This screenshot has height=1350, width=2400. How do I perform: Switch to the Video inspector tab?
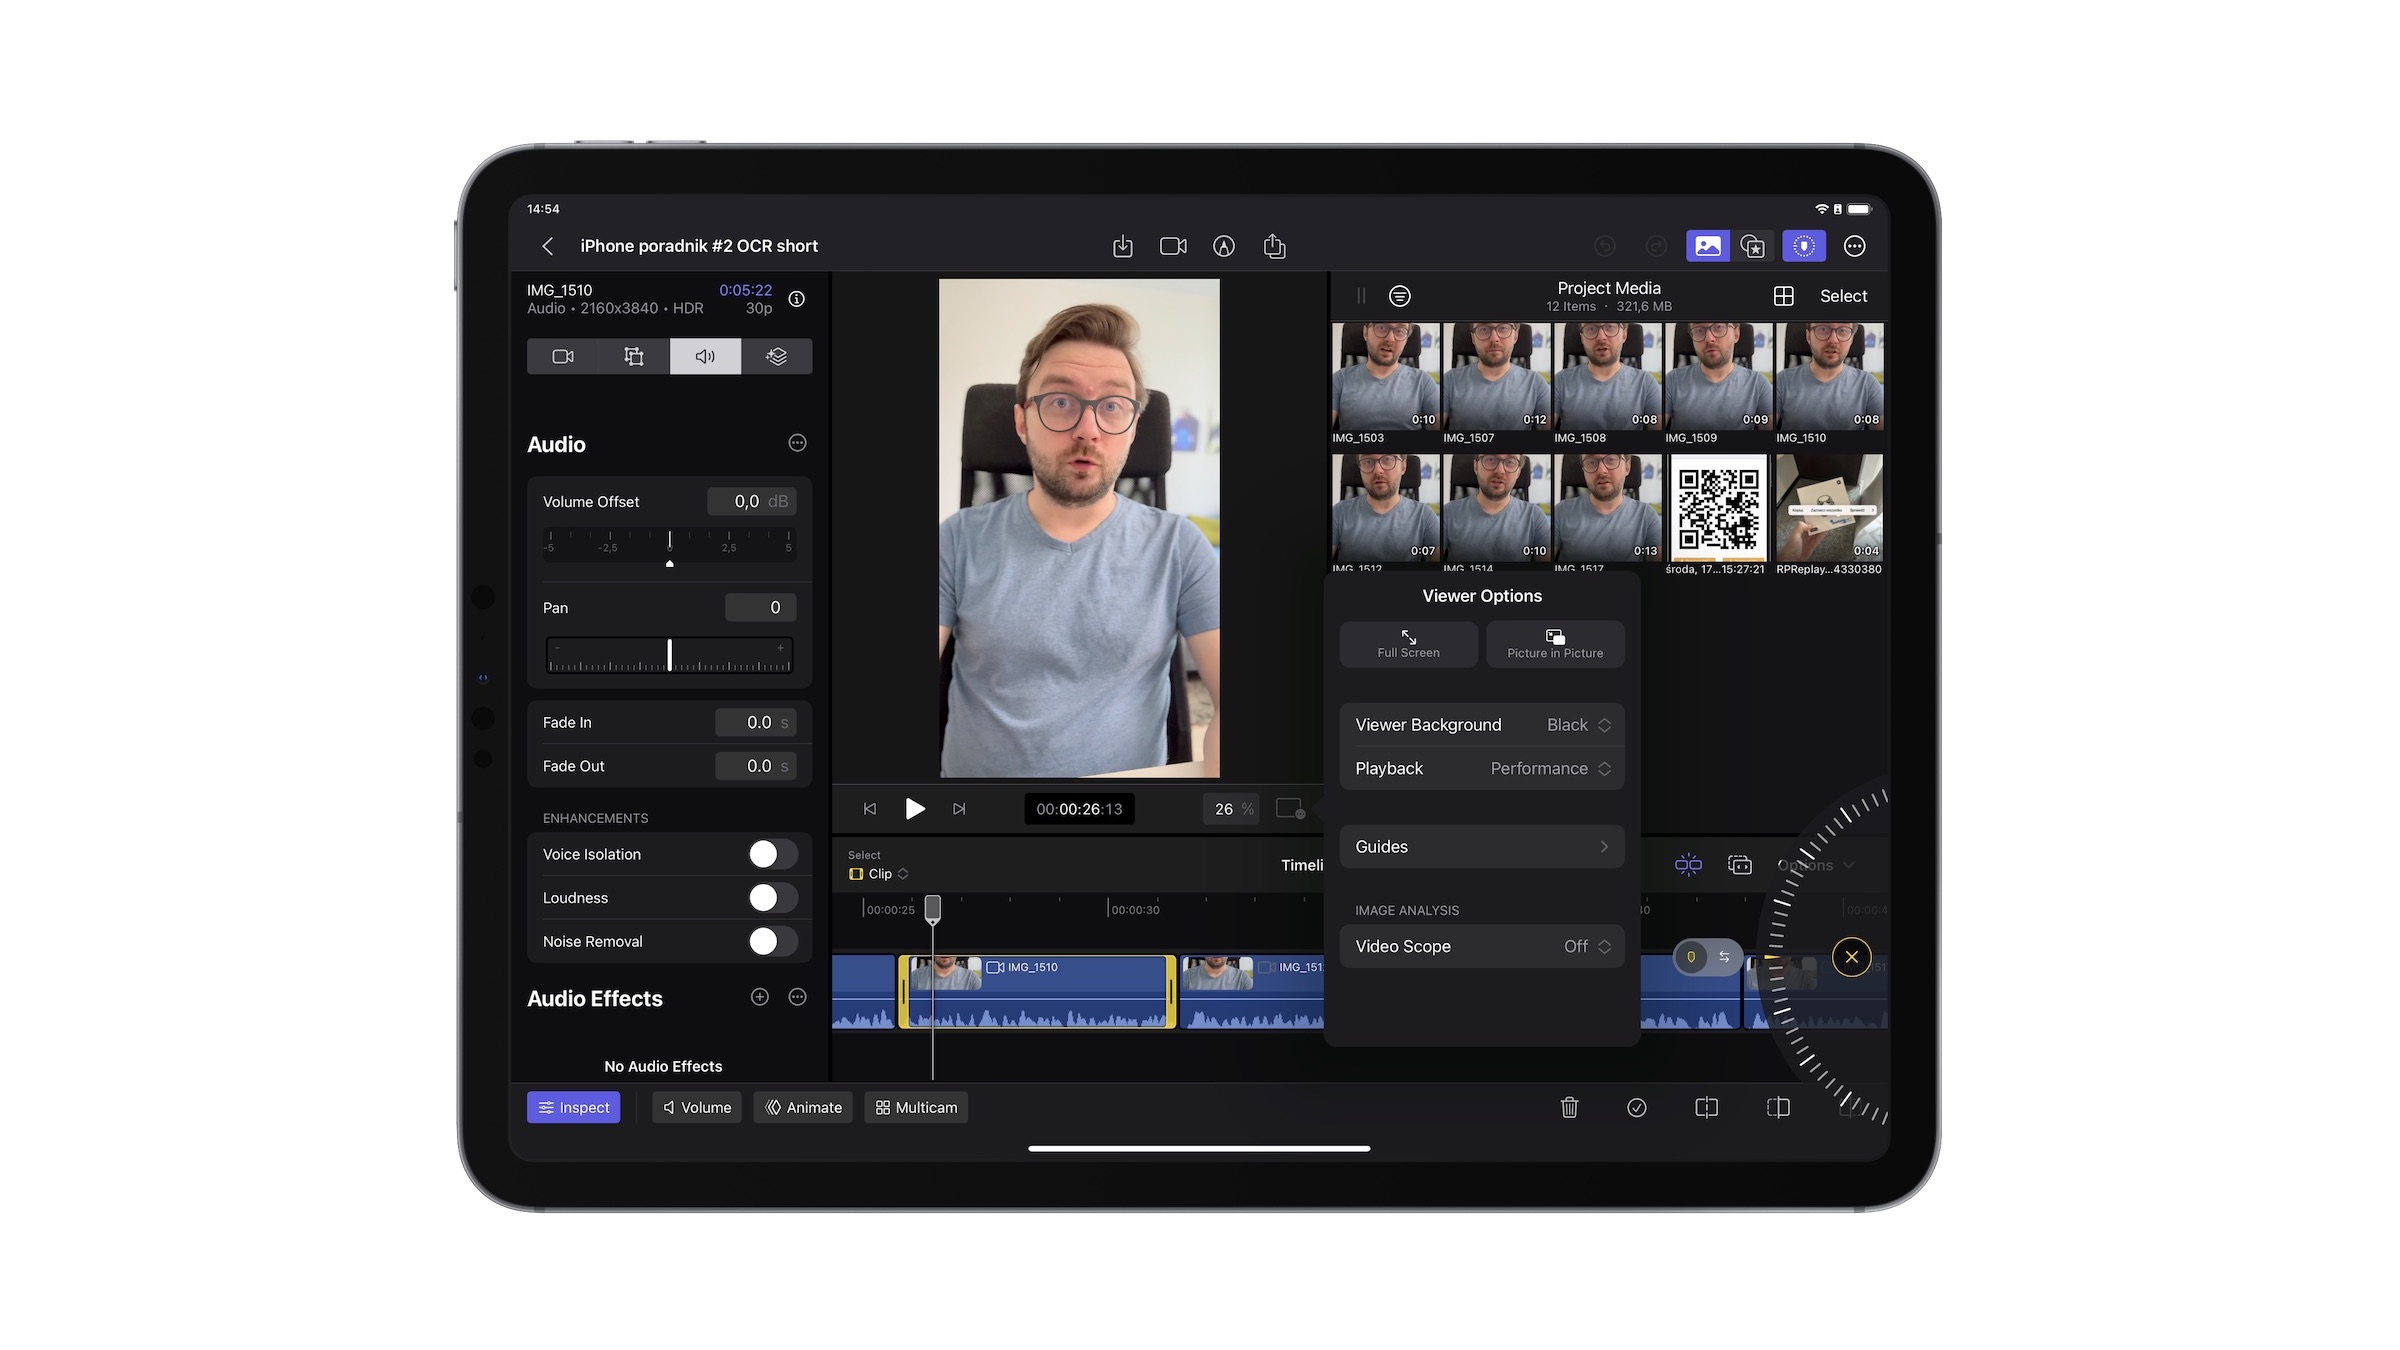563,356
